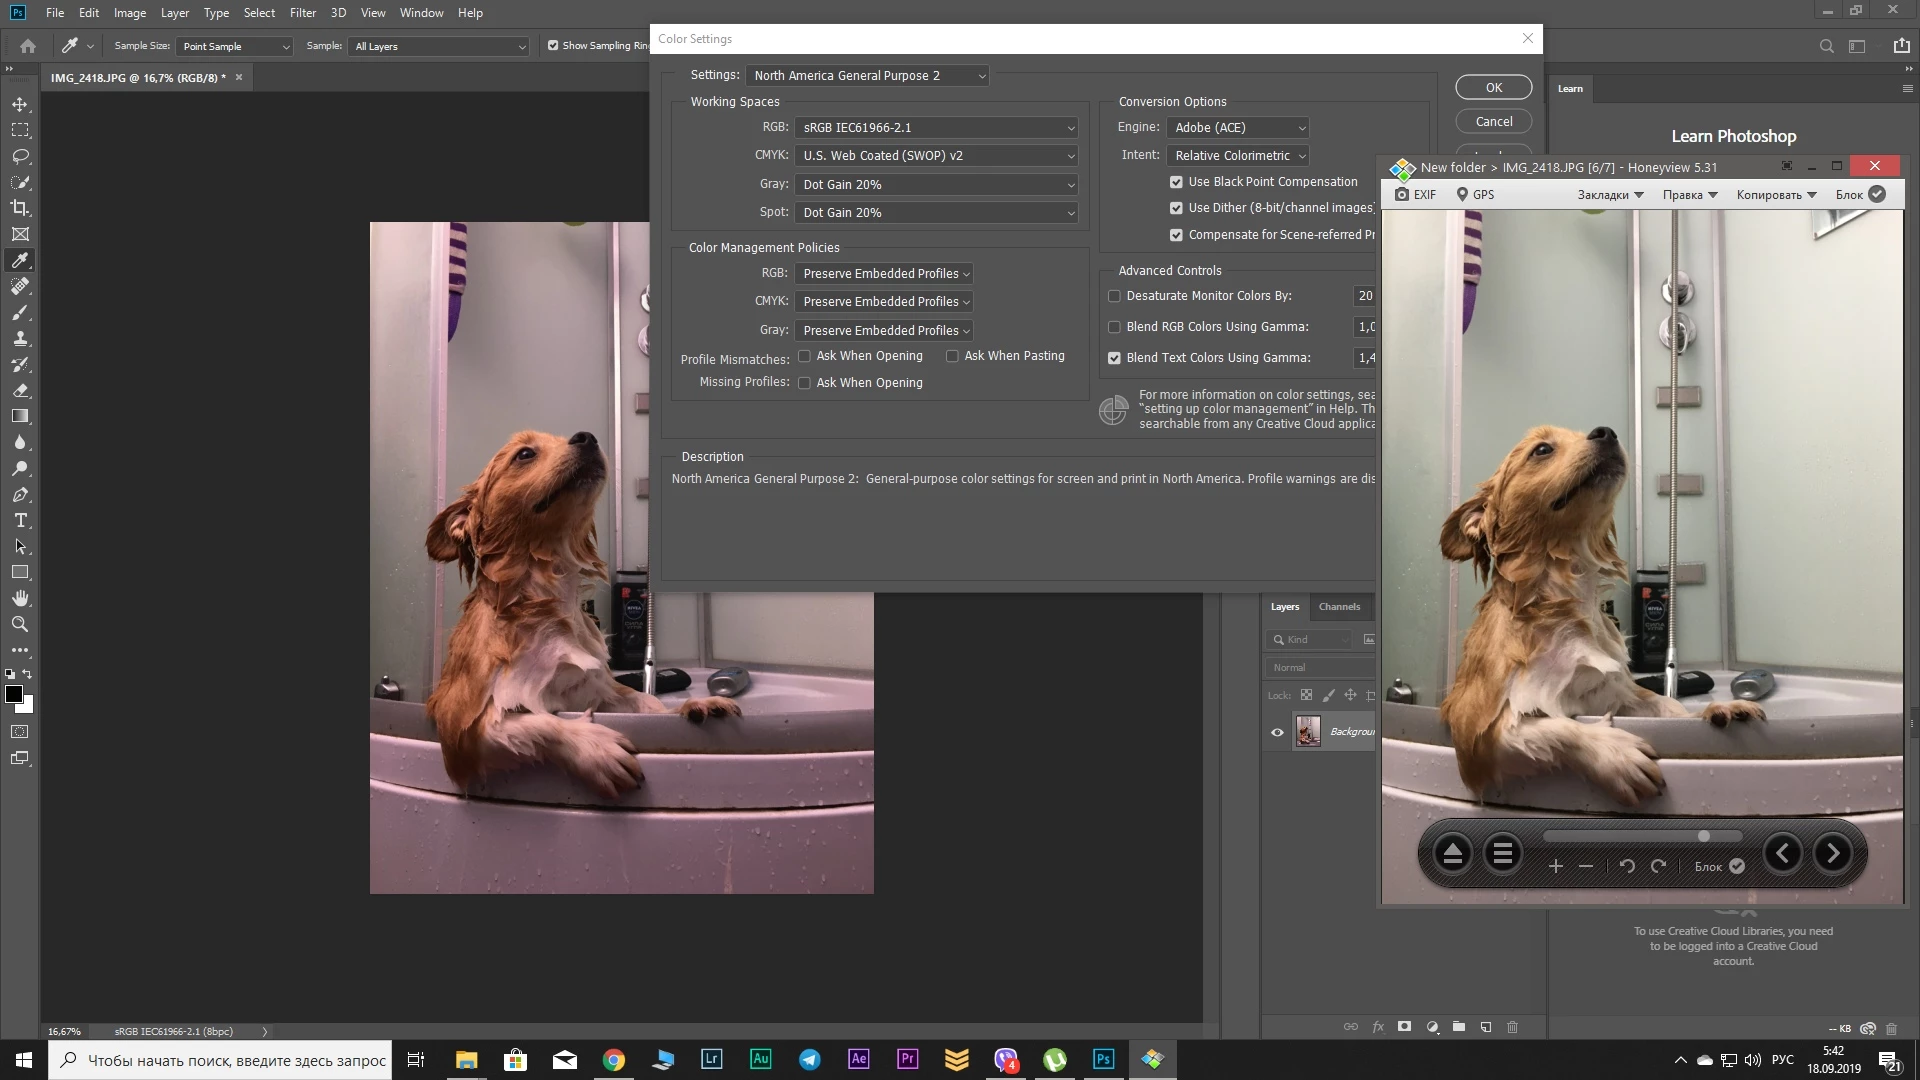
Task: Enable Desaturate Monitor Colors By option
Action: [x=1114, y=296]
